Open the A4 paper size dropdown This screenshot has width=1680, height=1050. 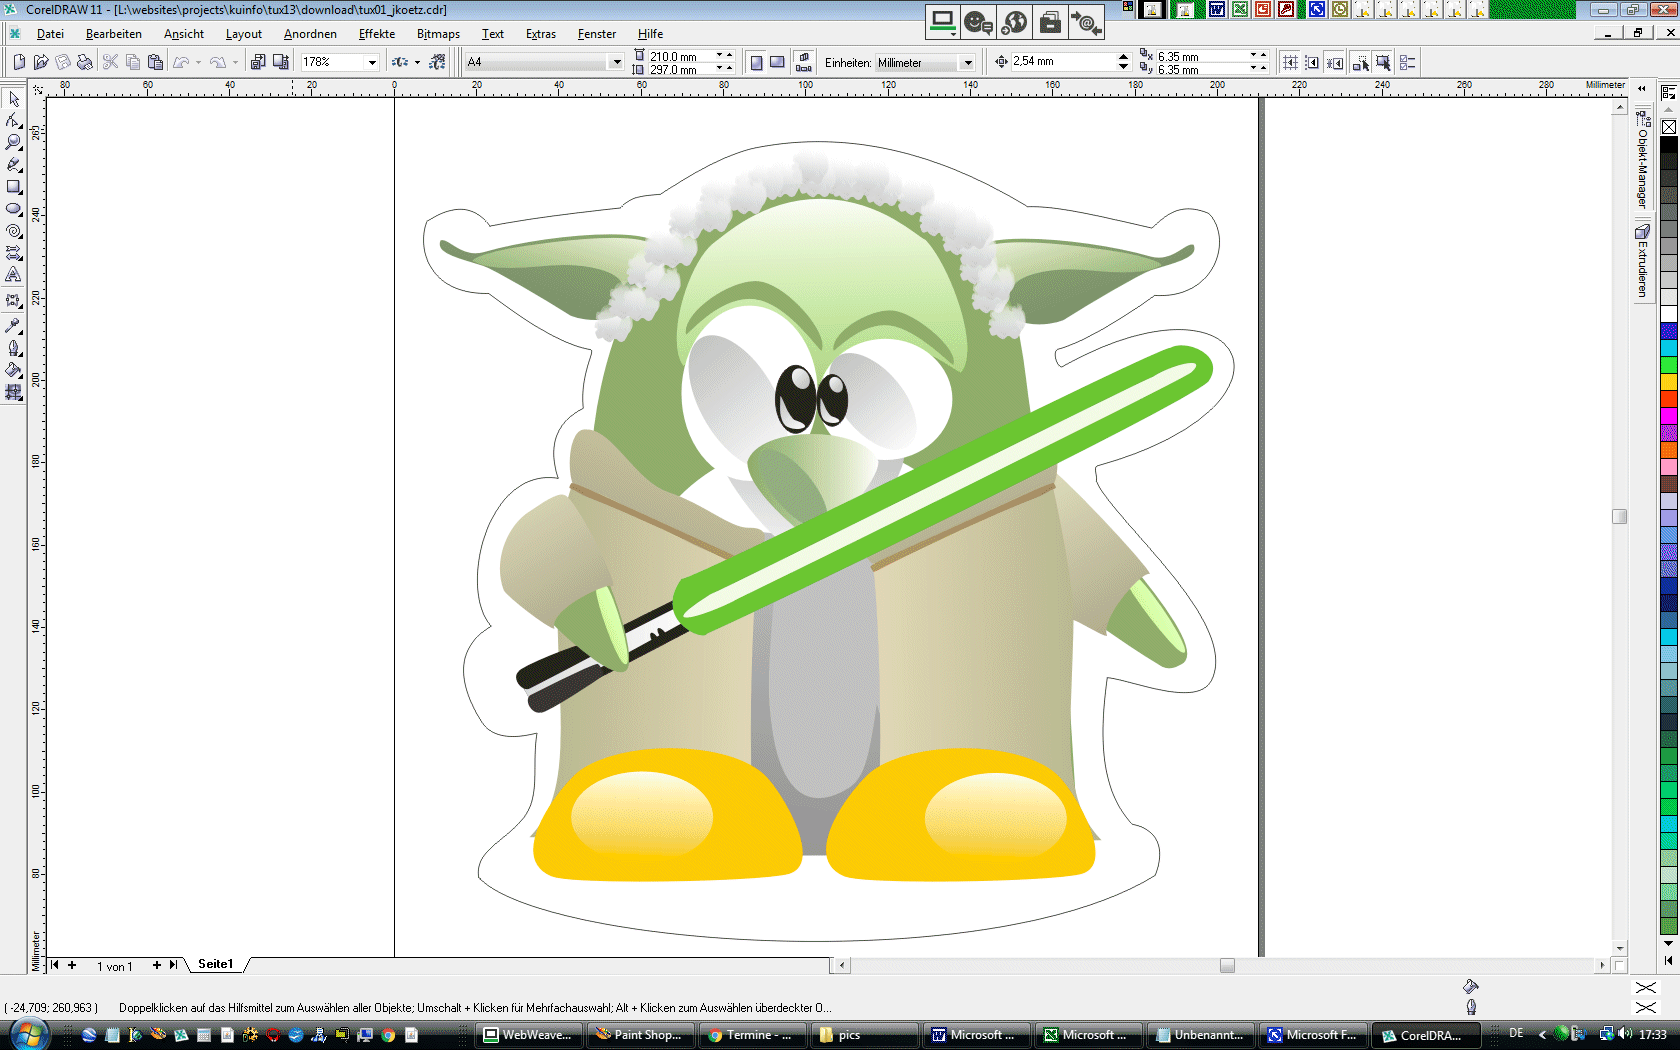(616, 62)
